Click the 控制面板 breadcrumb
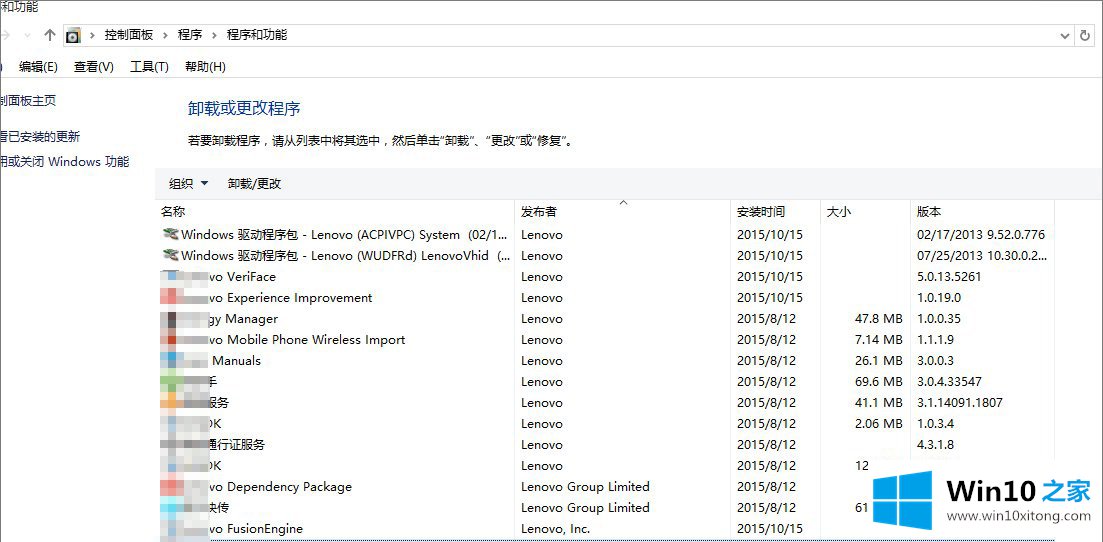 tap(128, 34)
